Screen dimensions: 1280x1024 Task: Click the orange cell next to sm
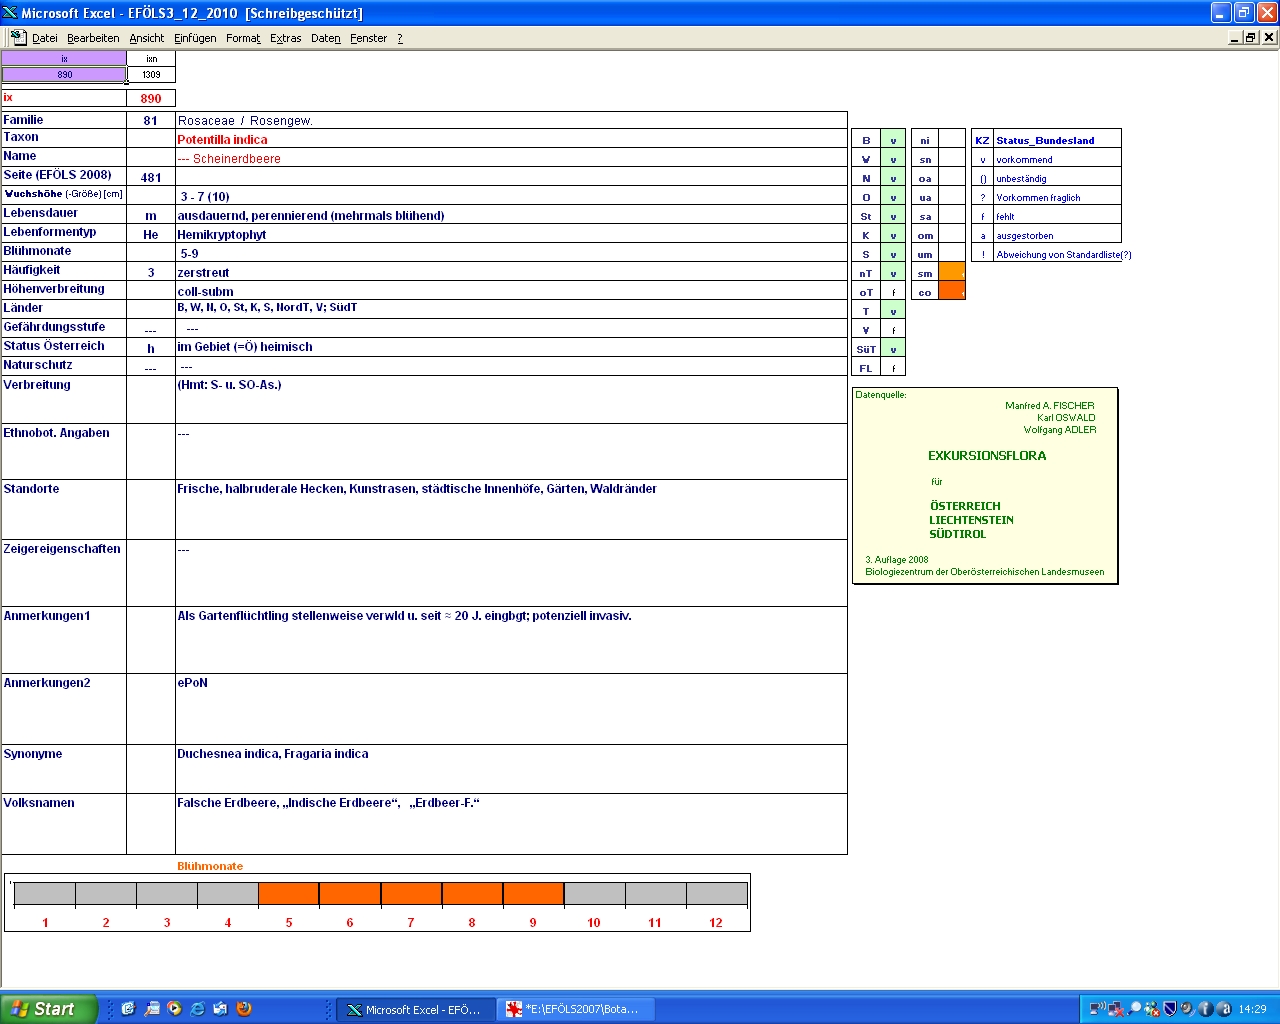[x=952, y=272]
